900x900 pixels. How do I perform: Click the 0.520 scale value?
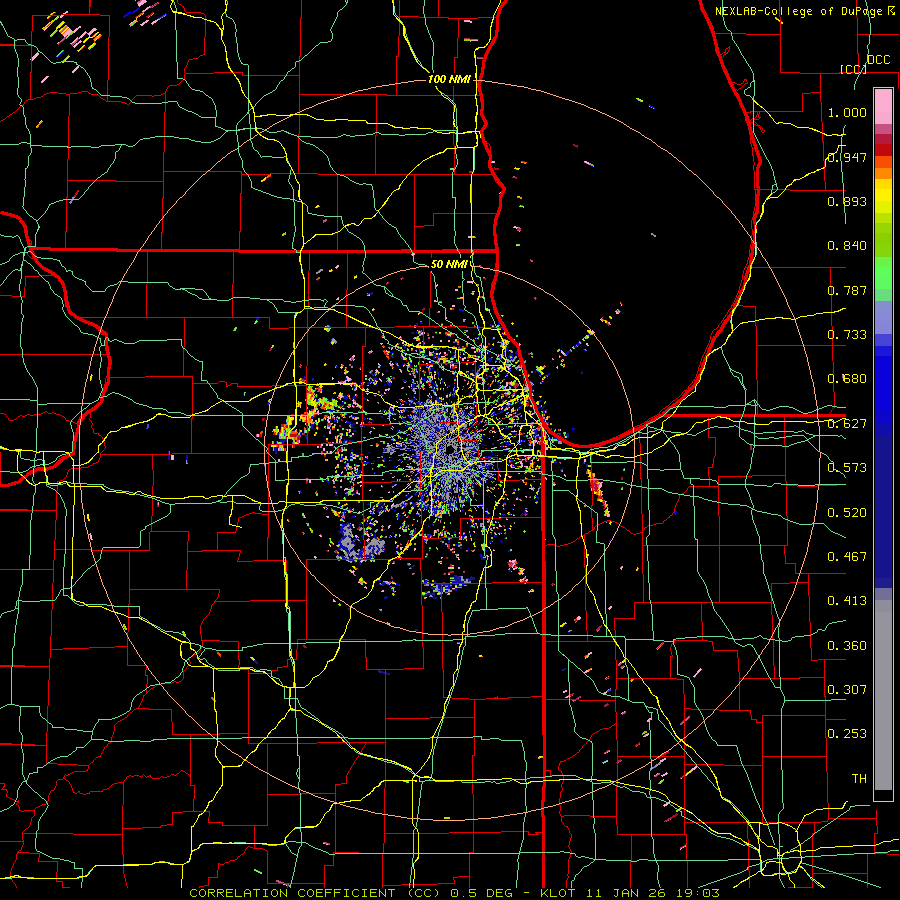847,513
